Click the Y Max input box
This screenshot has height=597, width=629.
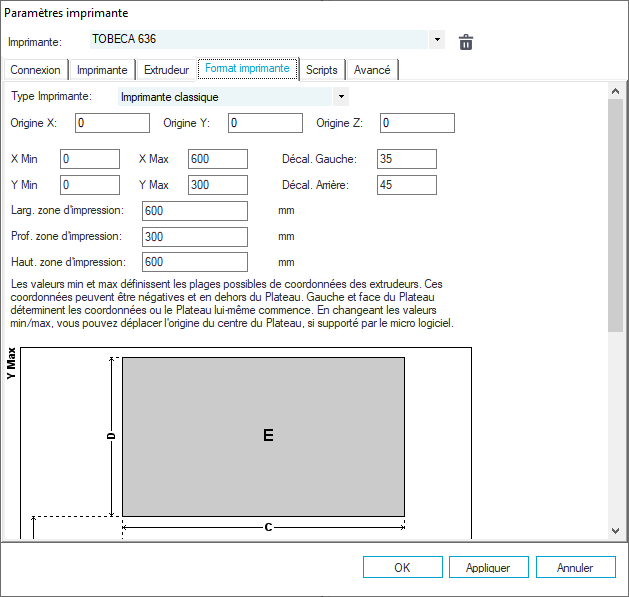(217, 185)
